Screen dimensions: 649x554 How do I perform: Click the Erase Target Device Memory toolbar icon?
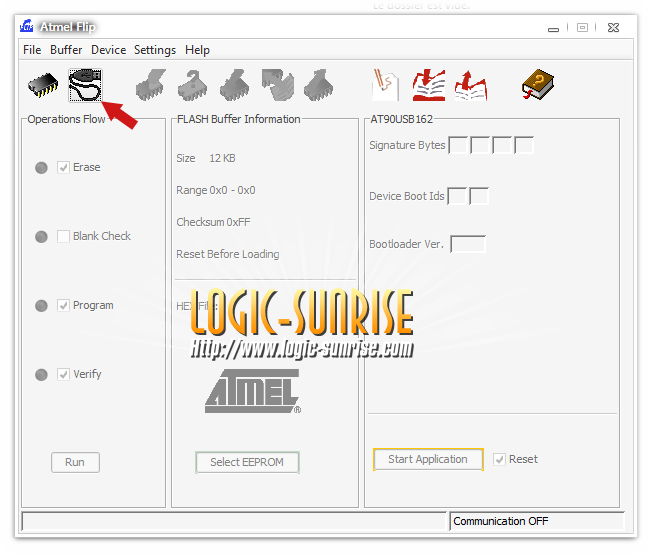(x=151, y=85)
